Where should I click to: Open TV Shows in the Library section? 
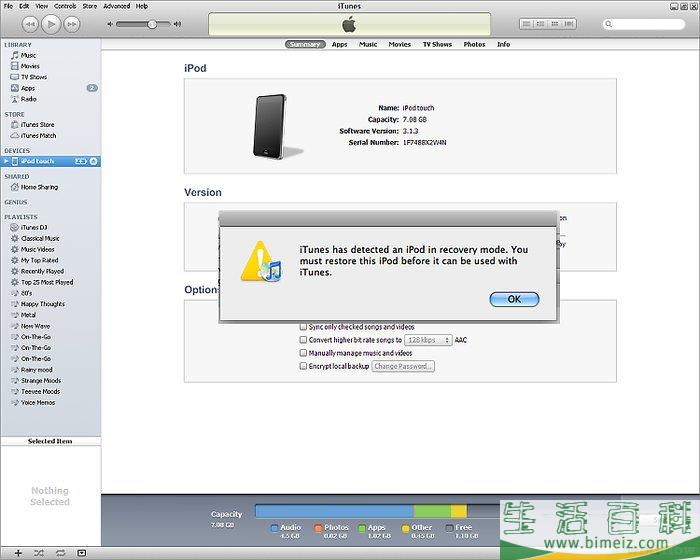pos(34,77)
